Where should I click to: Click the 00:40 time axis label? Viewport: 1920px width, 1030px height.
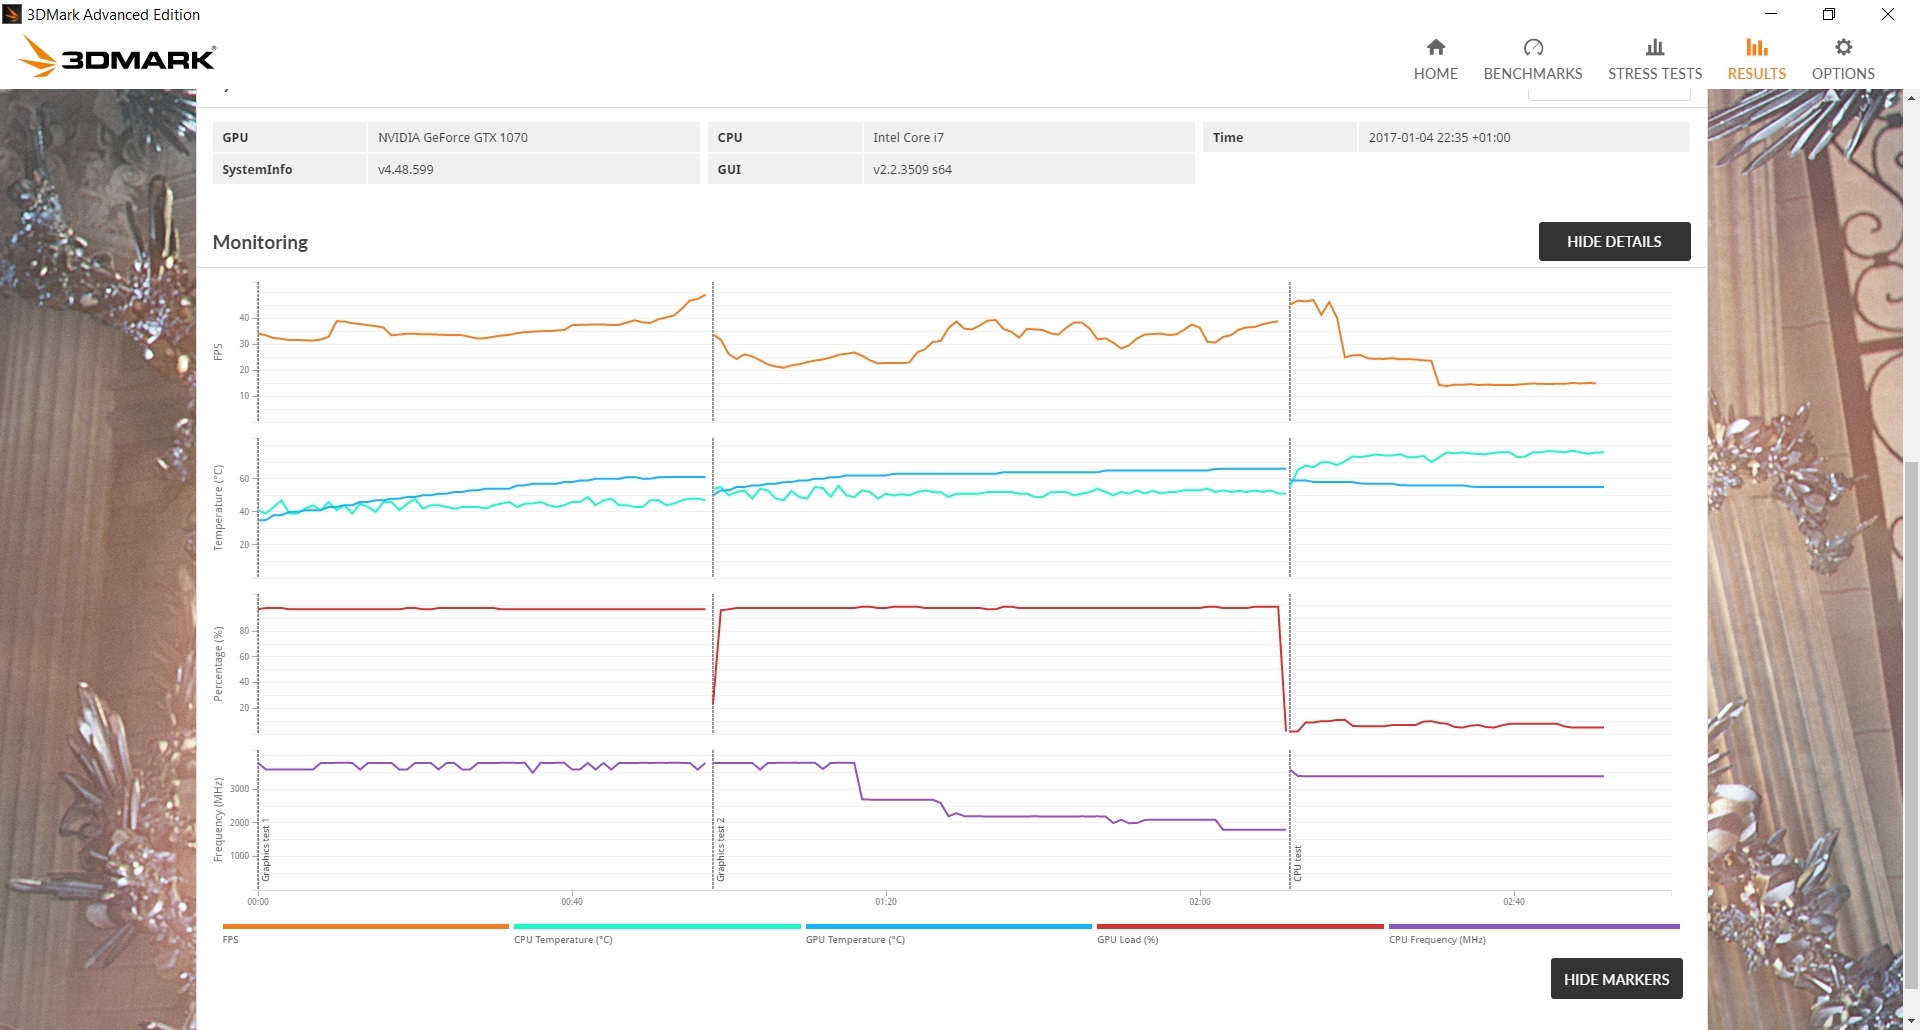[x=572, y=902]
